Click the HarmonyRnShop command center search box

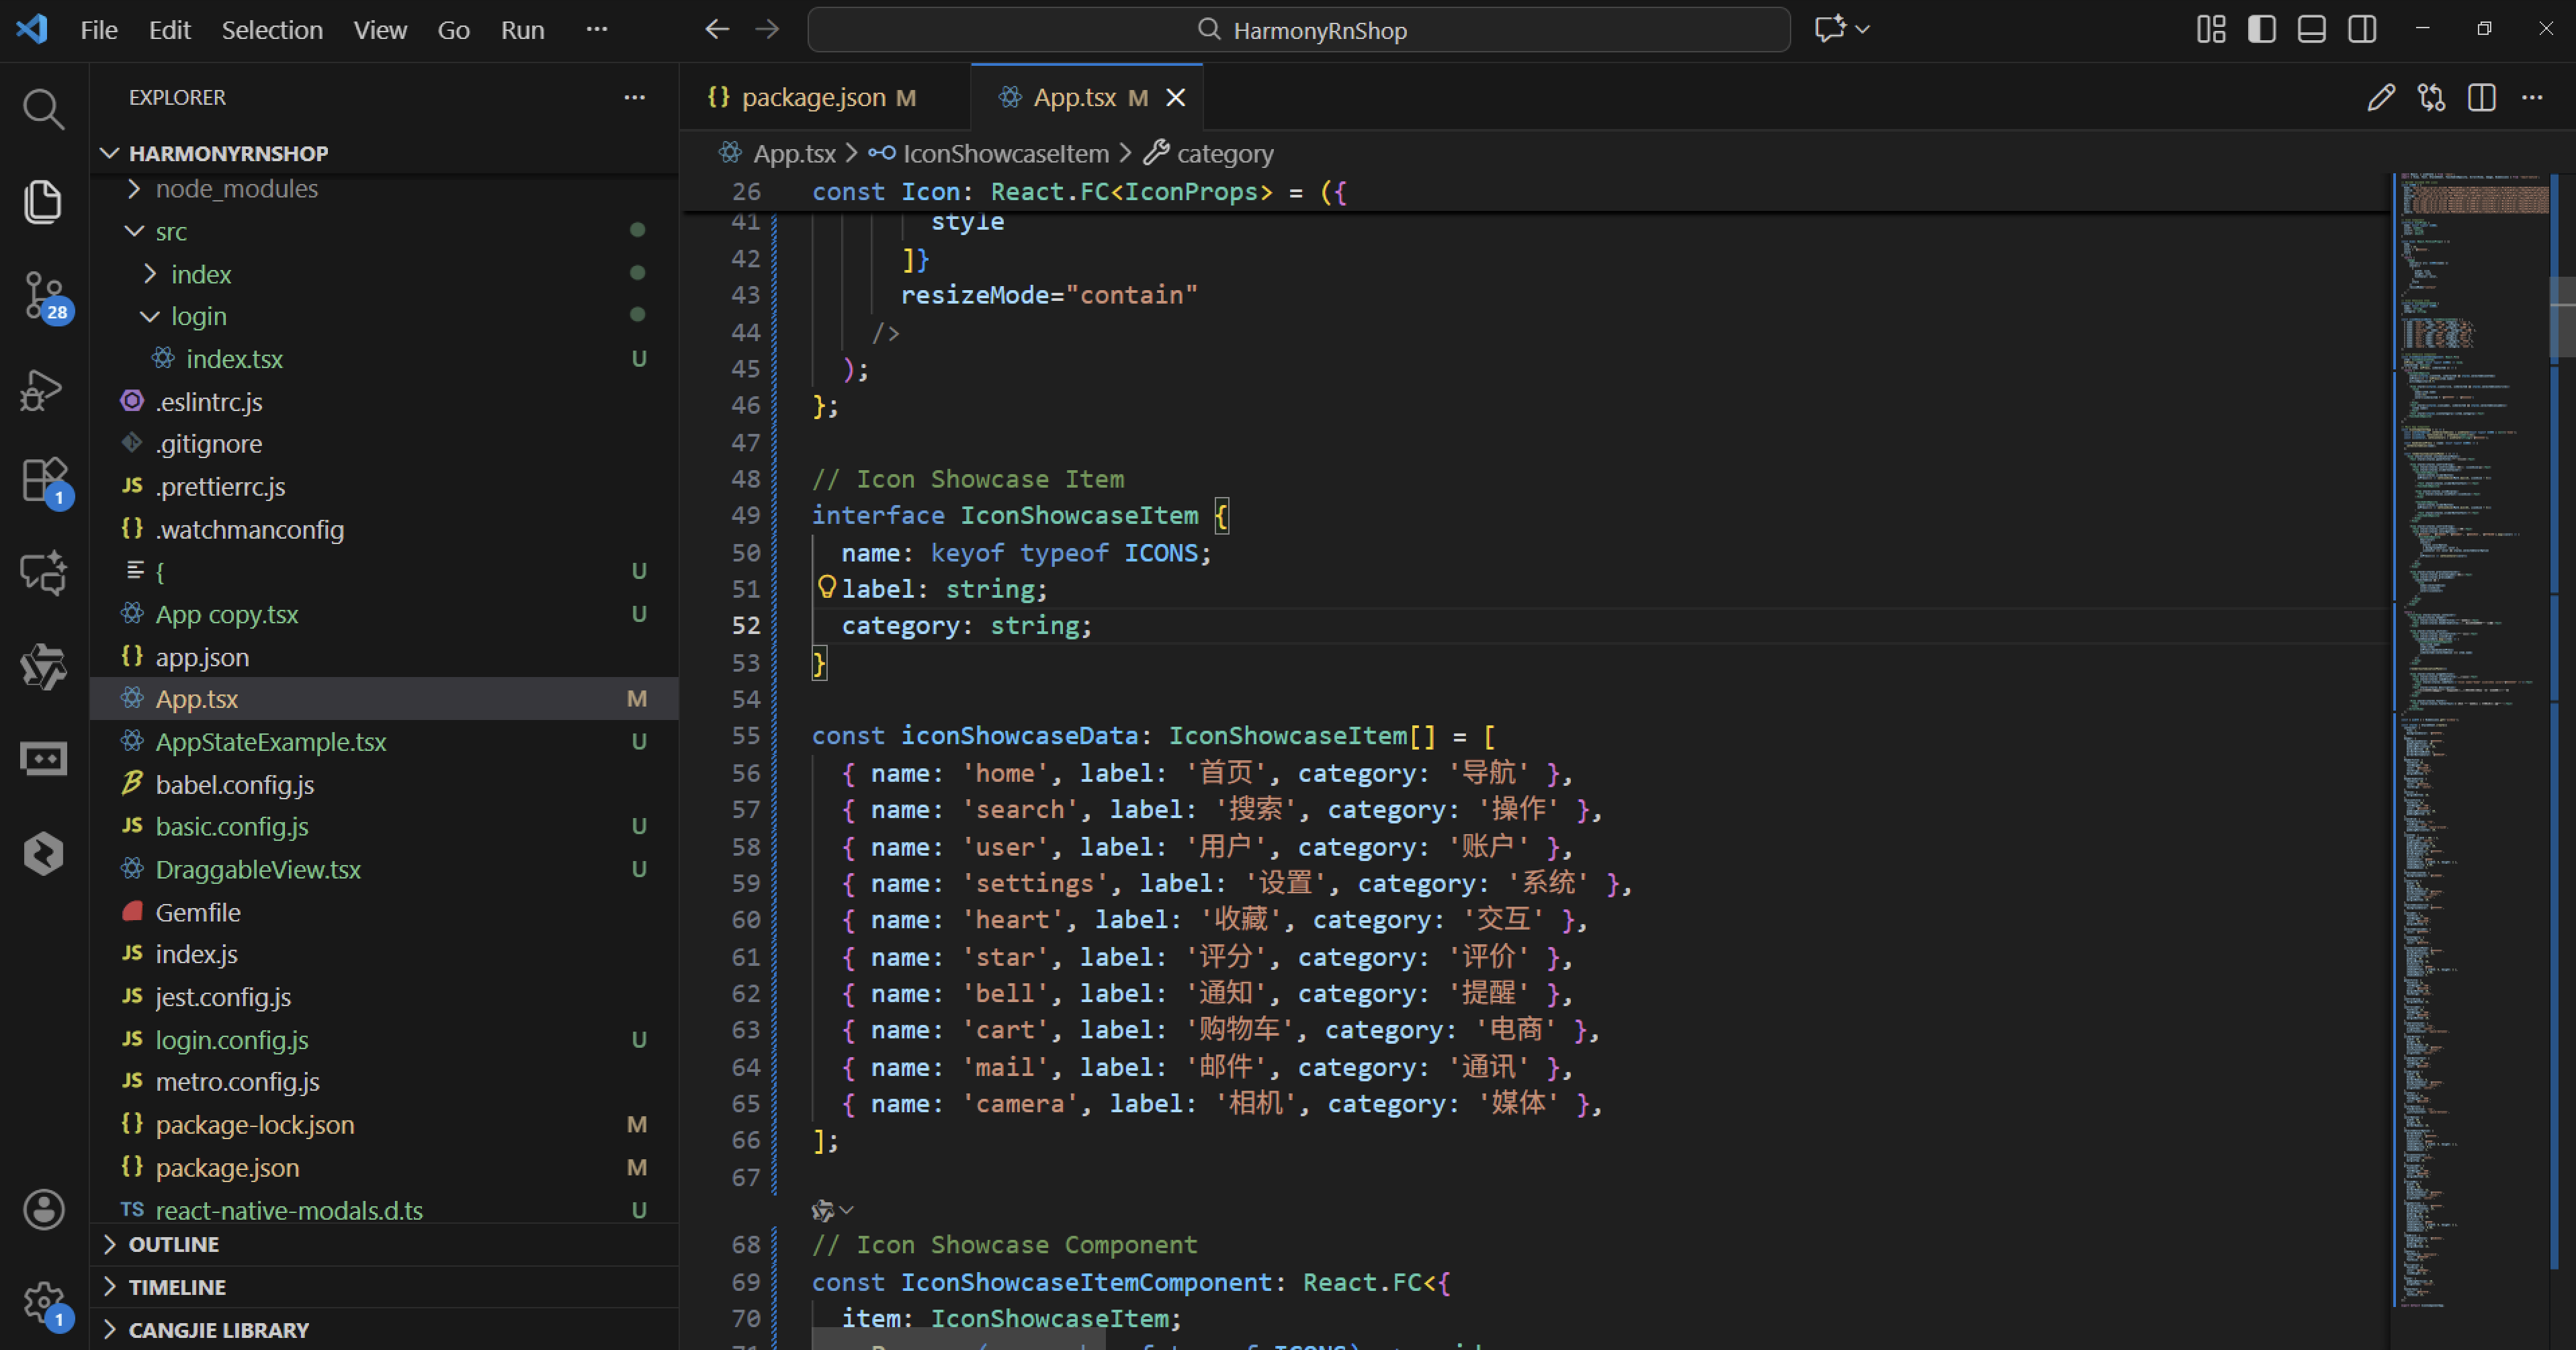(x=1298, y=30)
